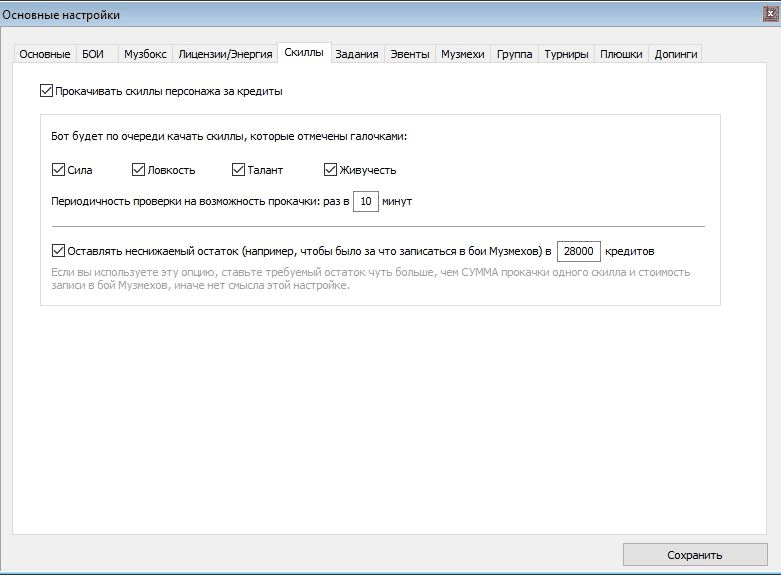Click the Основные настройки window title
This screenshot has height=575, width=781.
click(61, 15)
